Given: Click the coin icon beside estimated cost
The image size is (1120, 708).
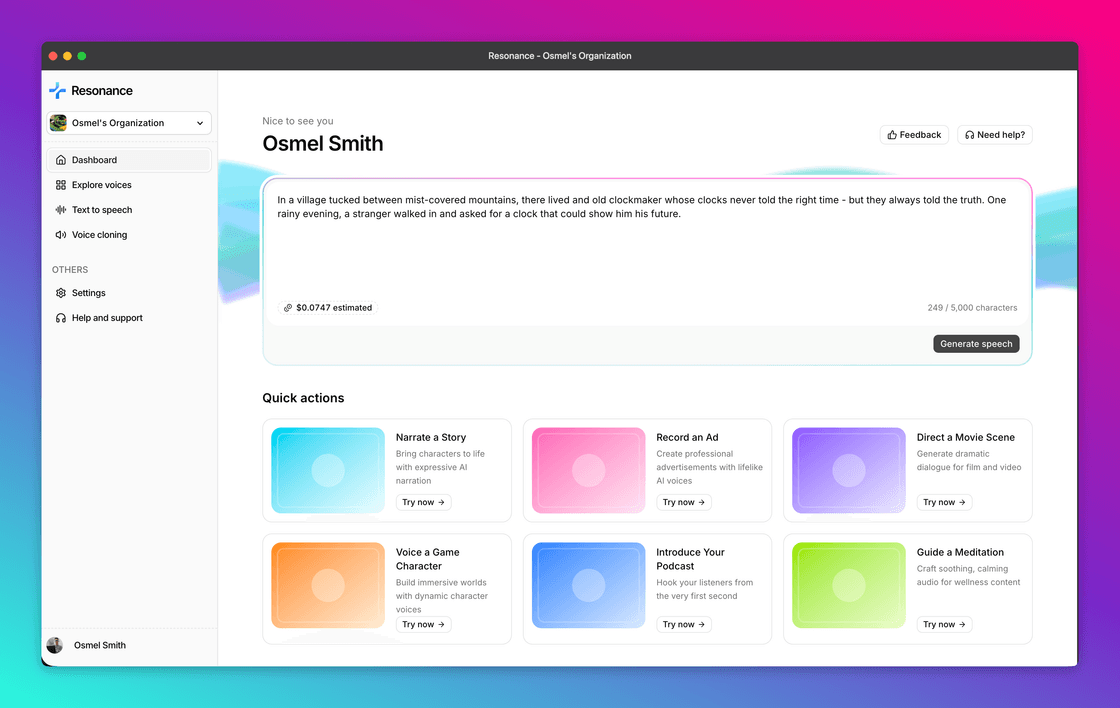Looking at the screenshot, I should (288, 308).
